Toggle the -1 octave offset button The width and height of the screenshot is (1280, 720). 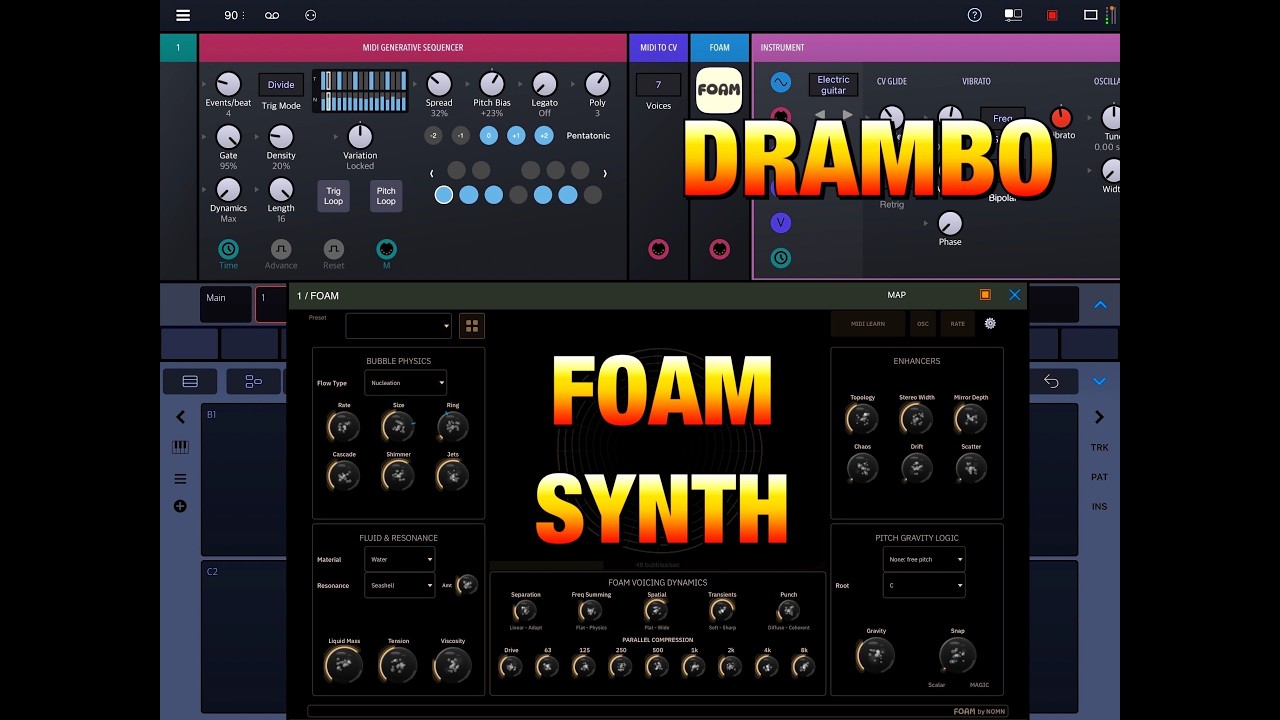click(x=461, y=136)
